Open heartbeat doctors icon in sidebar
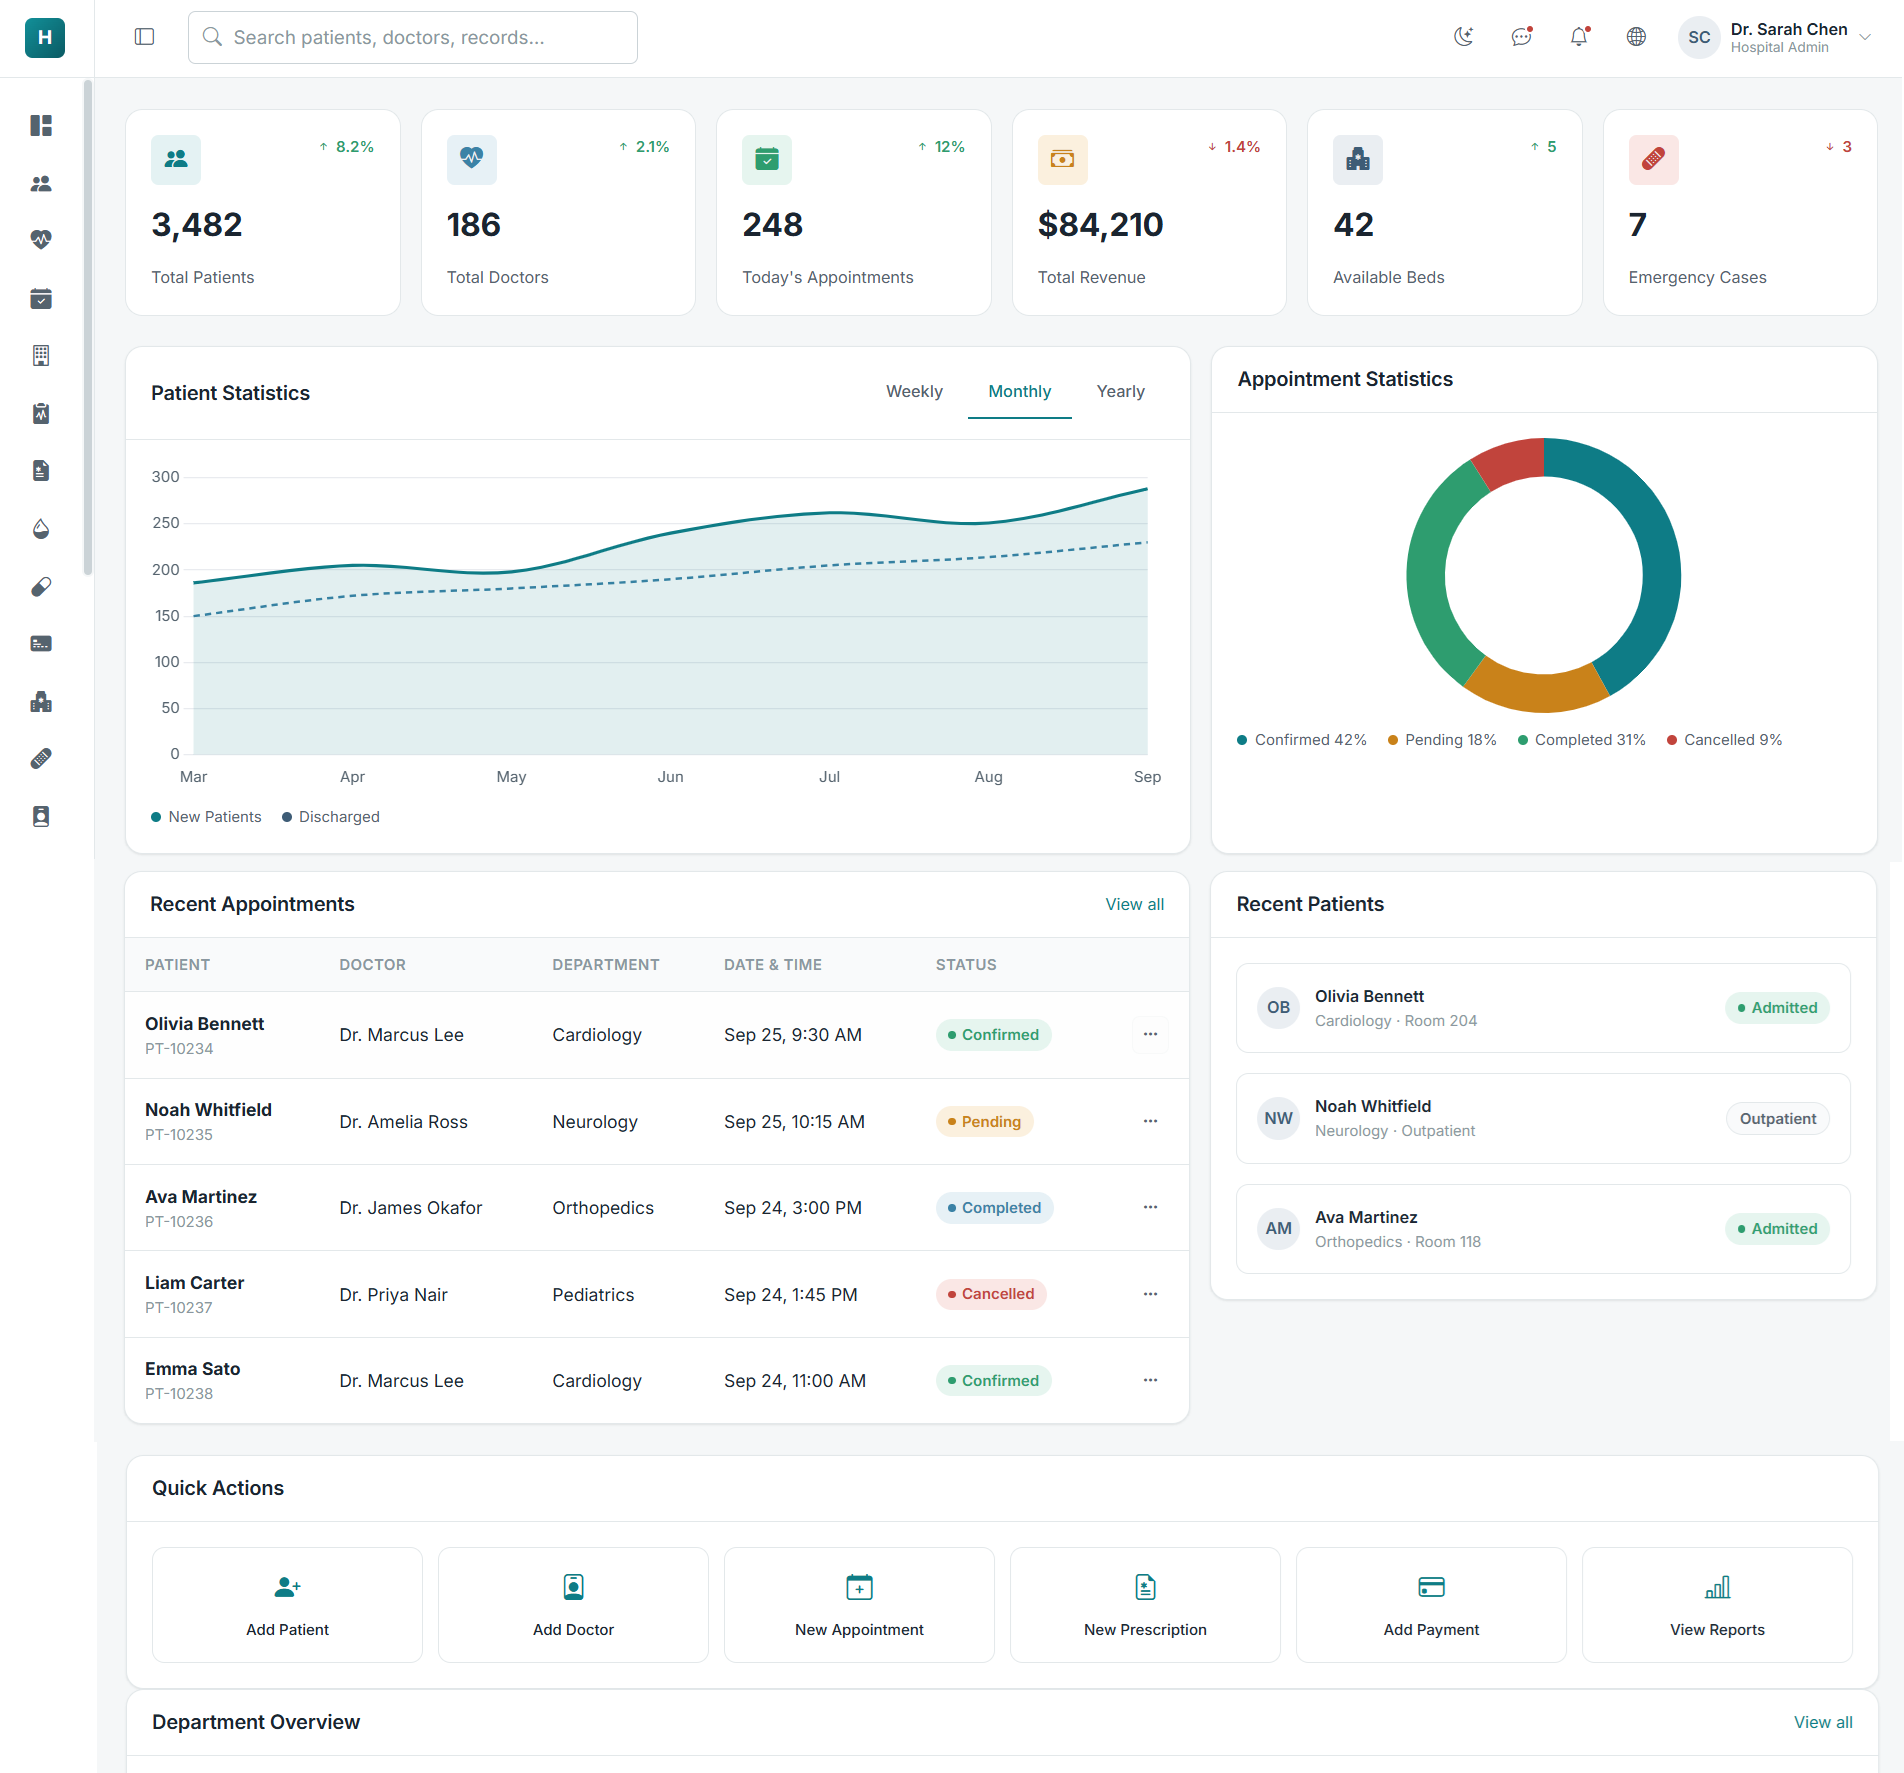 click(41, 240)
